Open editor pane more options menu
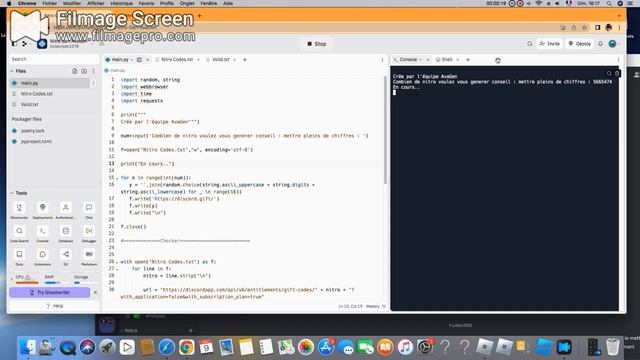Viewport: 640px width, 360px height. pos(382,60)
